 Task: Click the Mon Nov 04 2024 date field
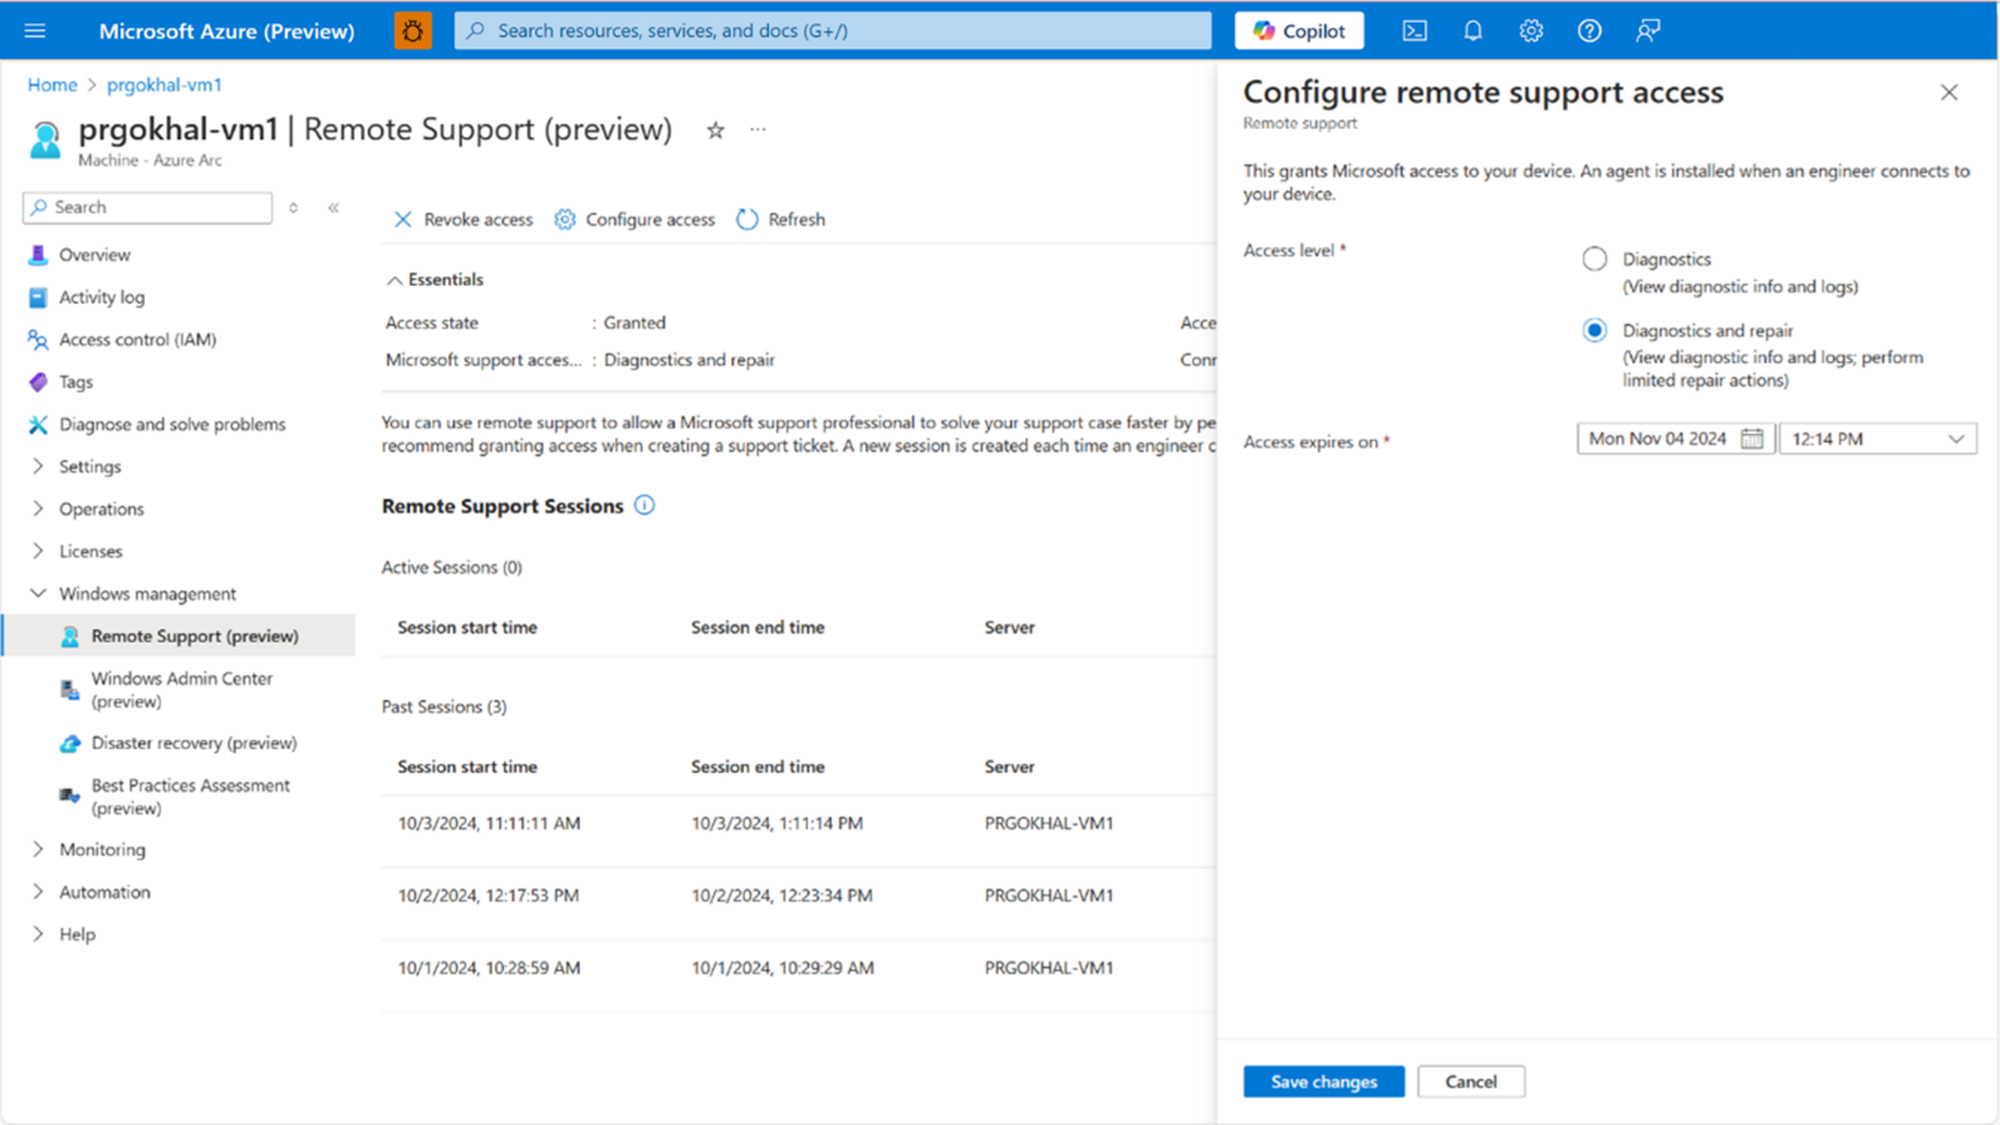pyautogui.click(x=1675, y=439)
